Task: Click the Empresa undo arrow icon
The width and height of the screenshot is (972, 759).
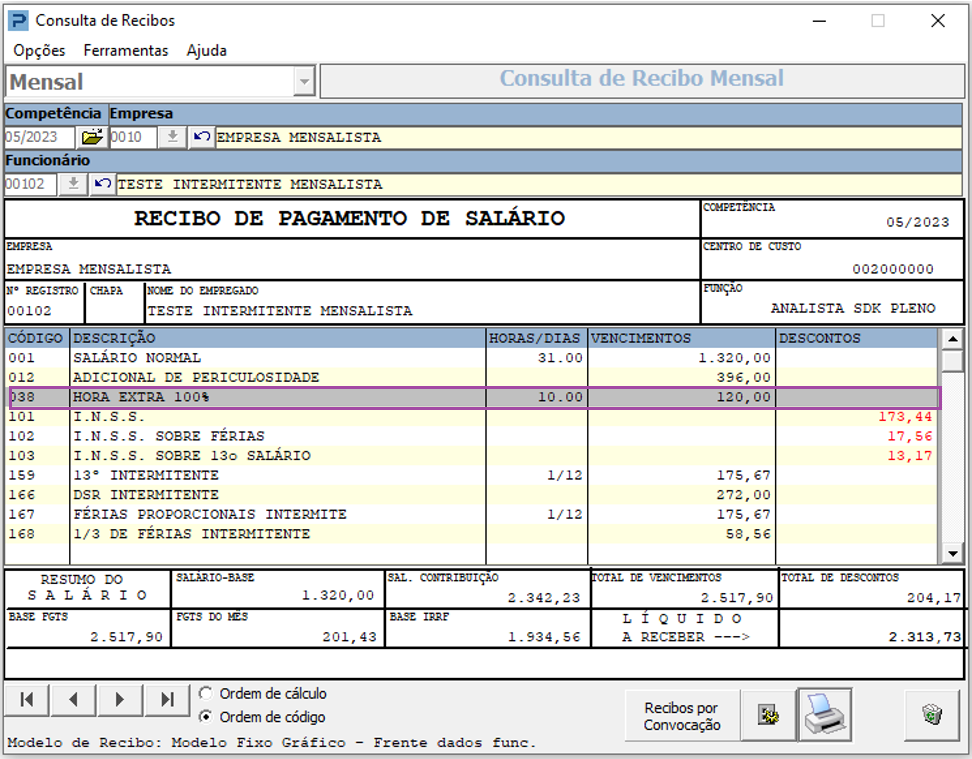Action: (201, 137)
